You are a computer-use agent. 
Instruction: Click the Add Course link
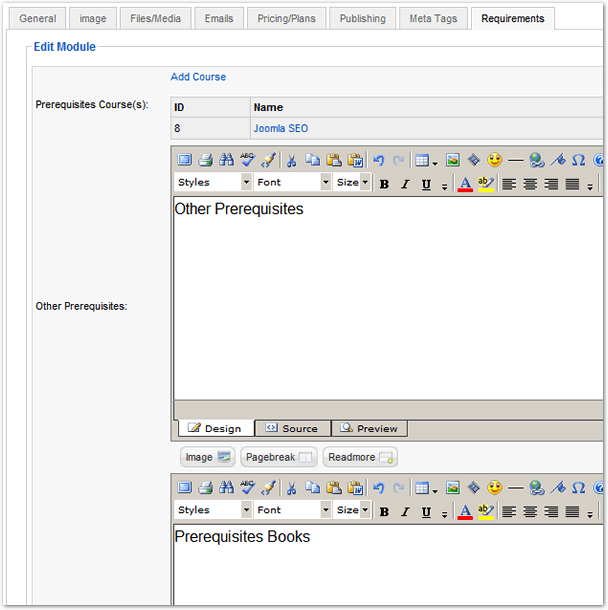[x=198, y=77]
